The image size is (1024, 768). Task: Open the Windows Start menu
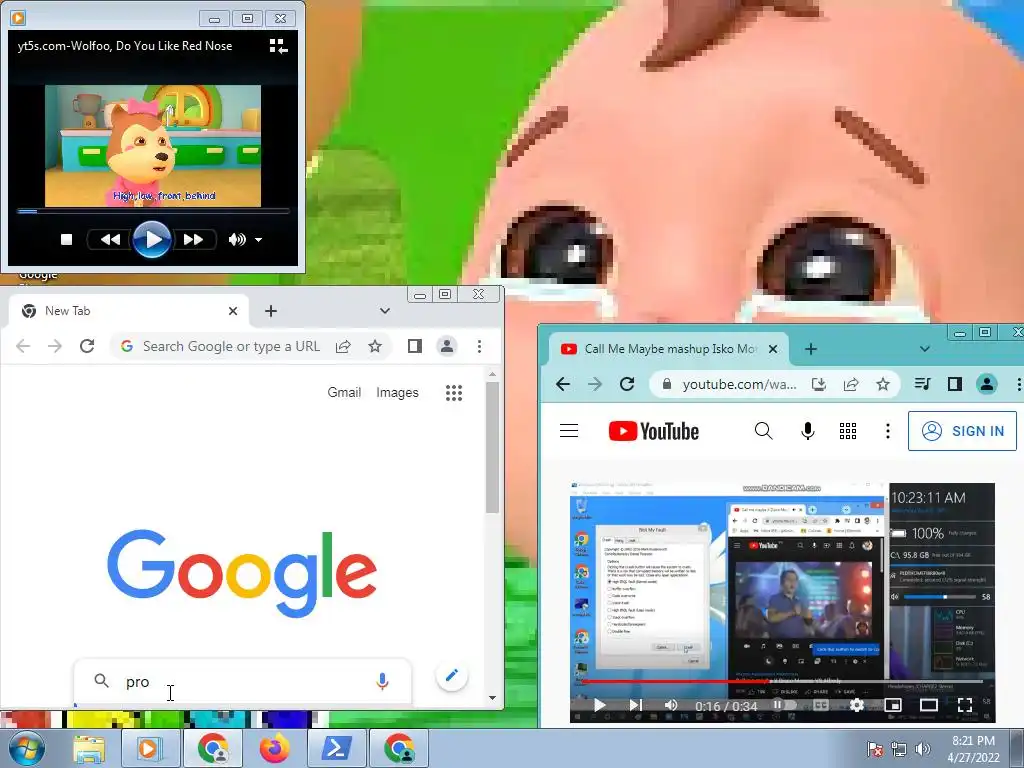coord(25,748)
